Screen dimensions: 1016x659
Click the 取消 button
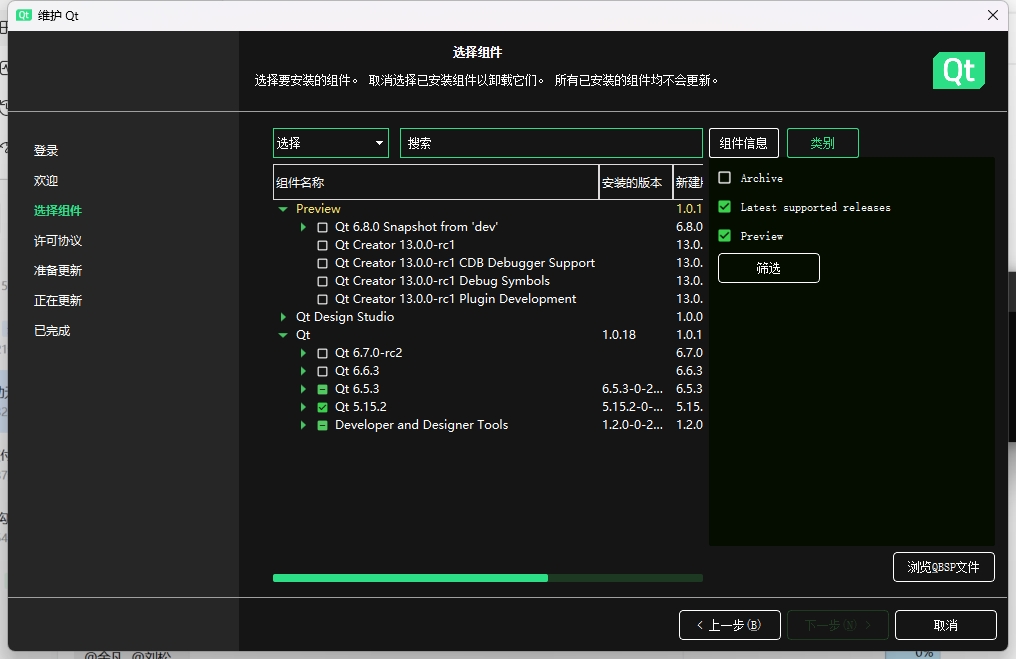pos(945,625)
